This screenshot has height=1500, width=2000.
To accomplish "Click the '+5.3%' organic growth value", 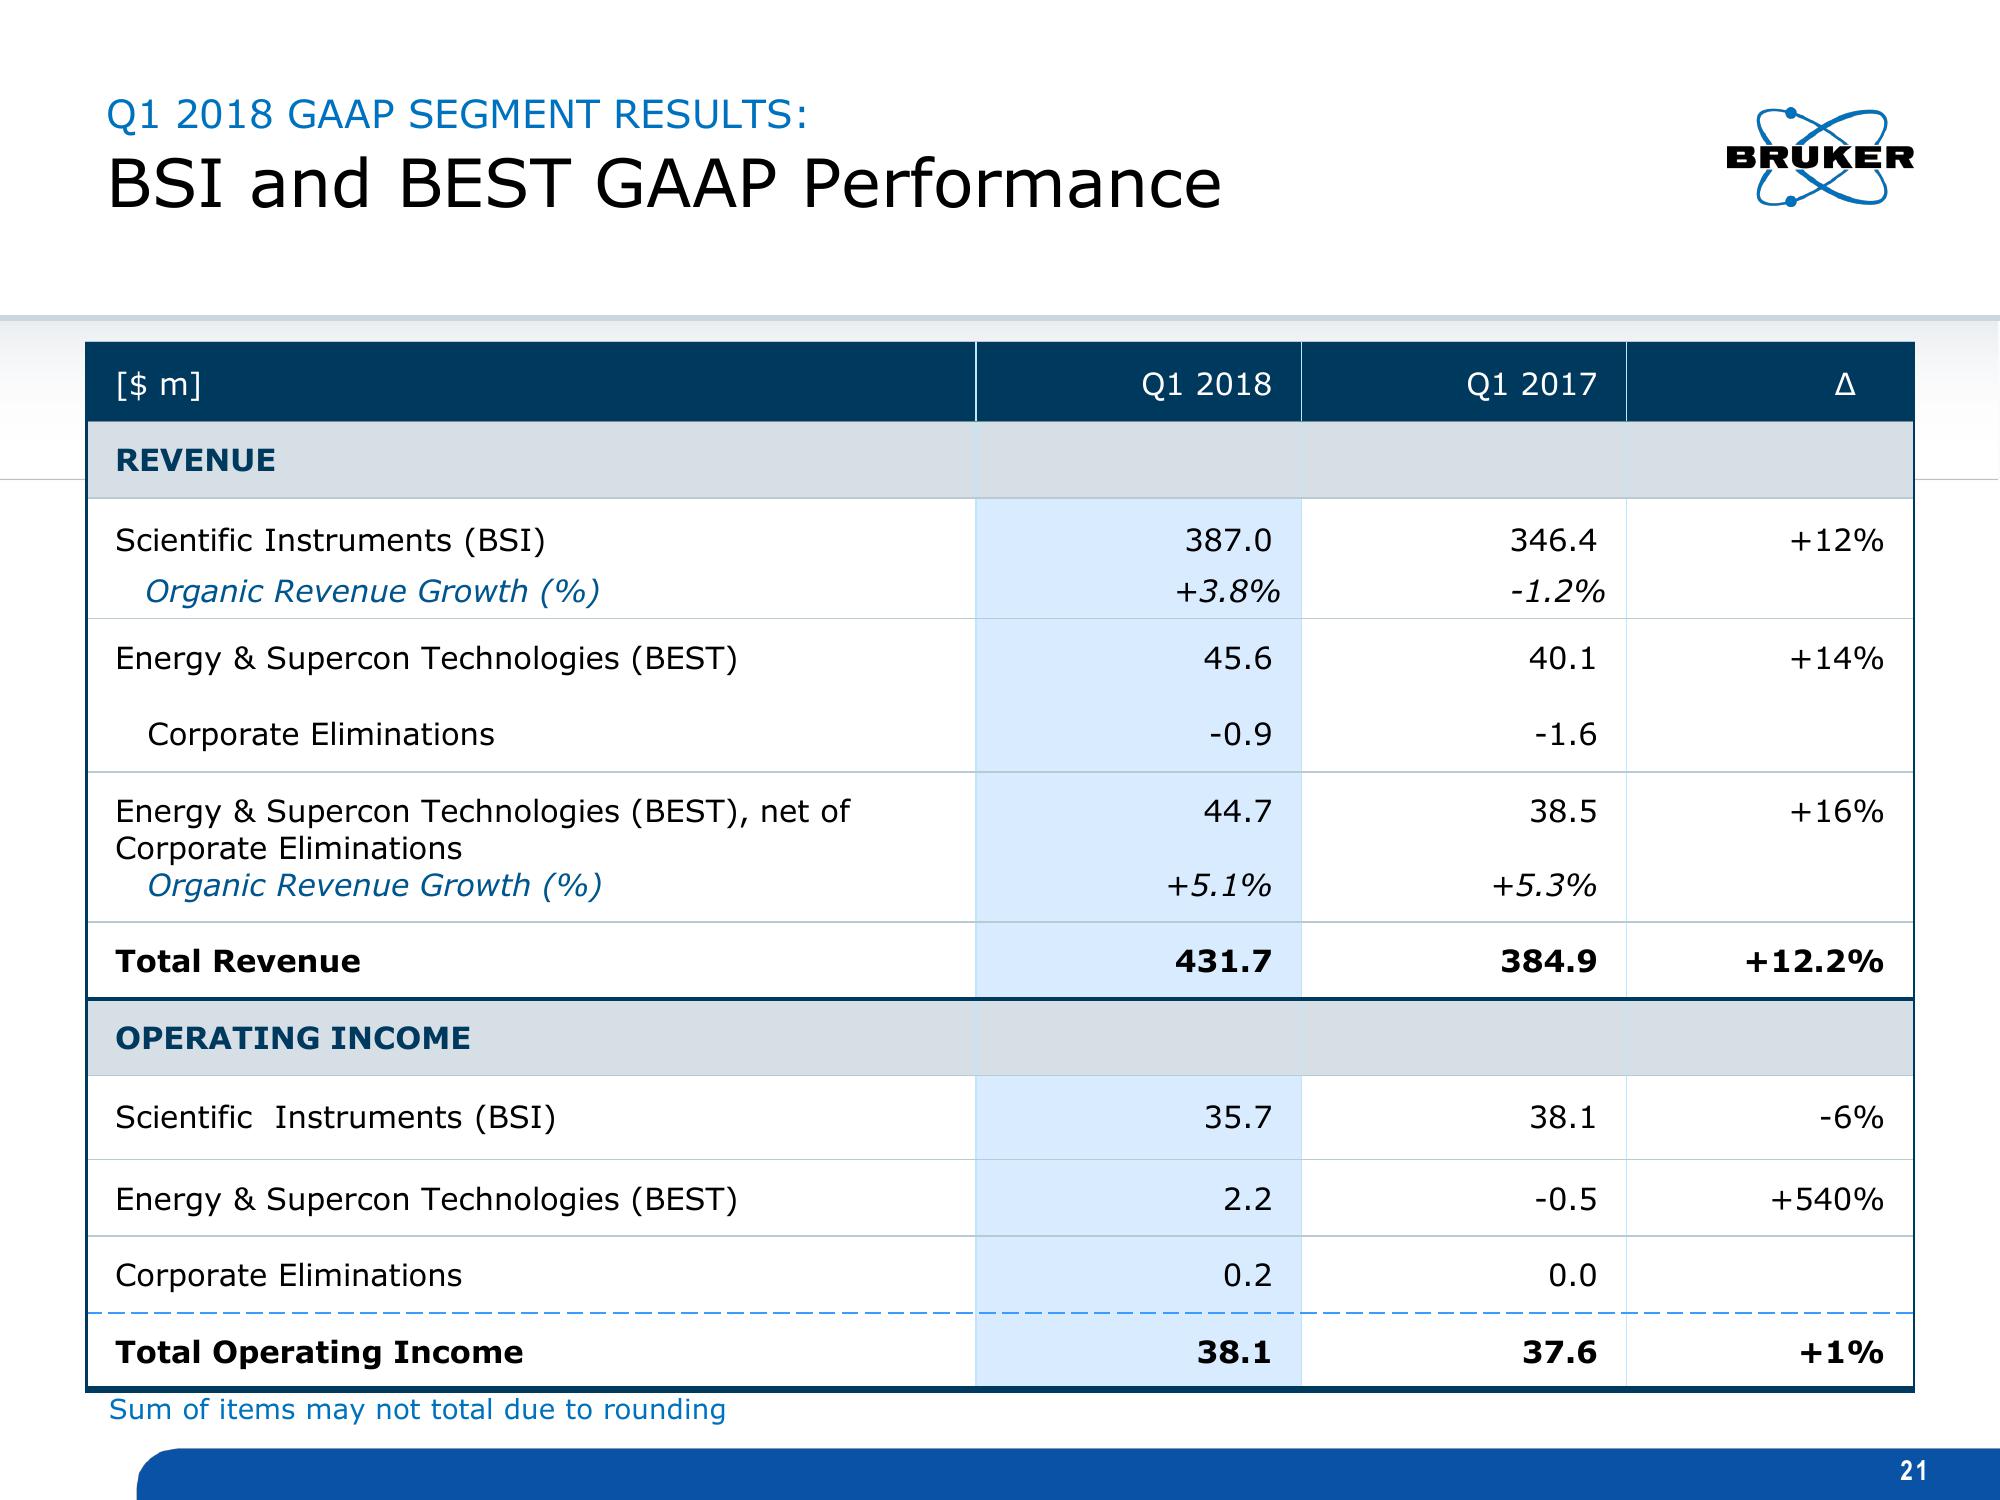I will pyautogui.click(x=1543, y=885).
